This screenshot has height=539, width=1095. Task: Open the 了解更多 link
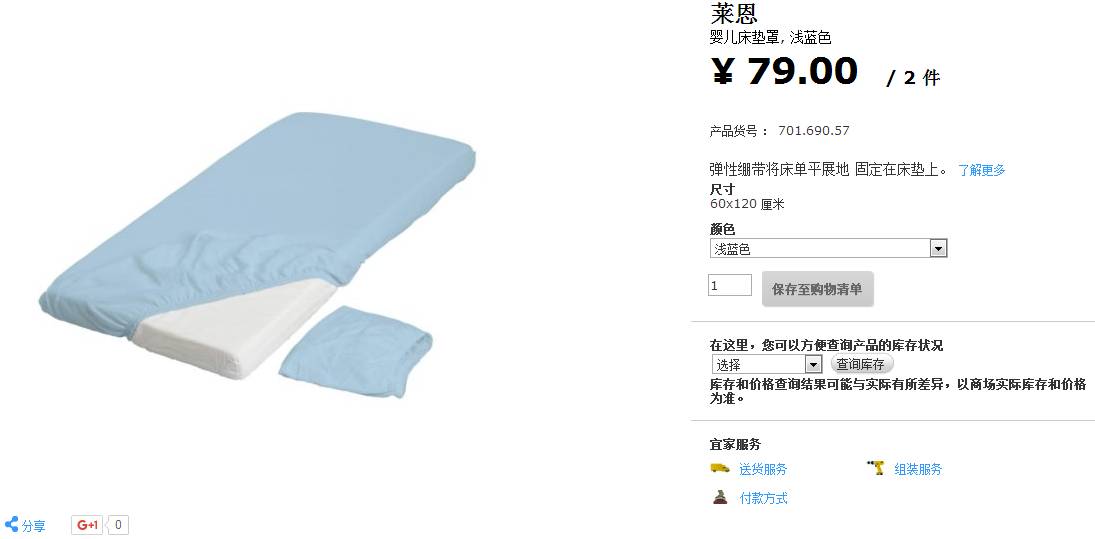coord(981,170)
